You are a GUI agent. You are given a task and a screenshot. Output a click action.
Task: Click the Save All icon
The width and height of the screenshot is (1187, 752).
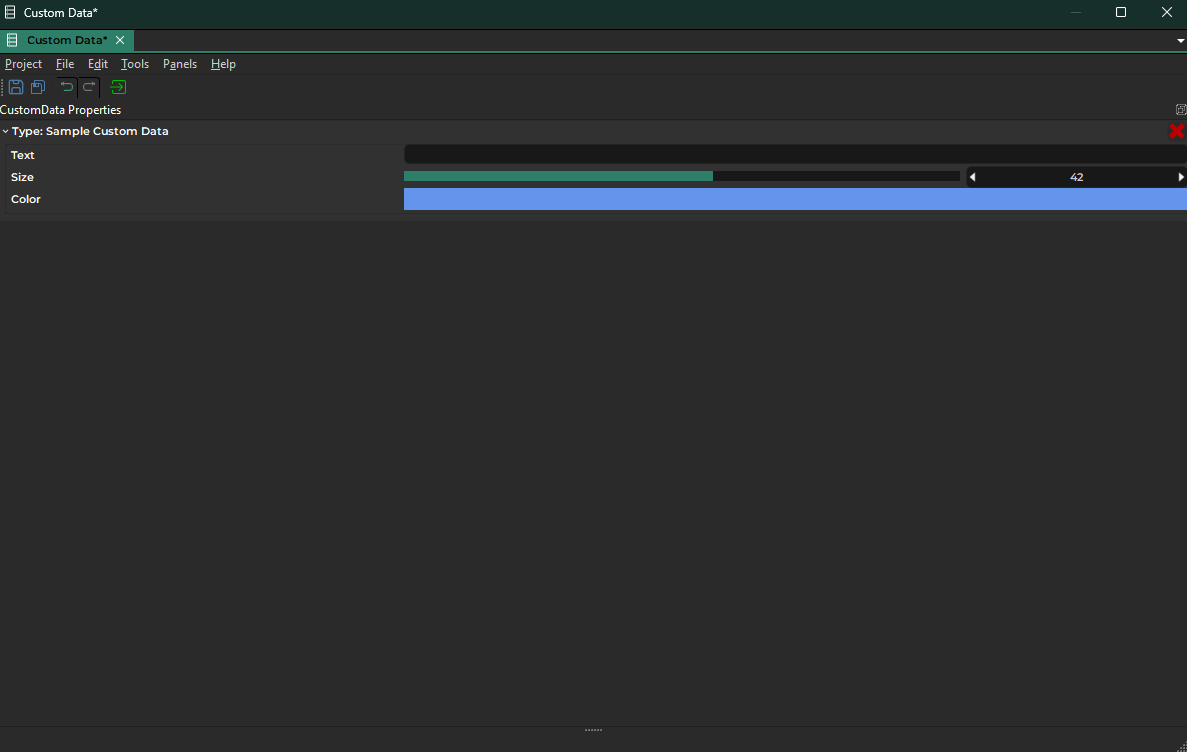[x=37, y=87]
